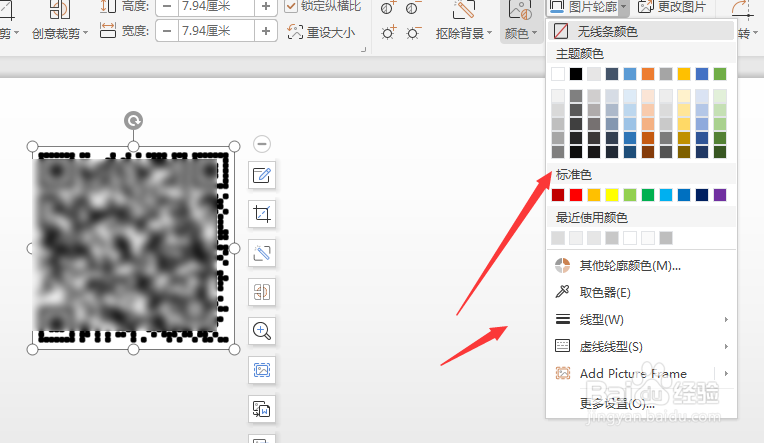The height and width of the screenshot is (443, 764).
Task: Click the magnifier zoom preview icon
Action: tap(262, 331)
